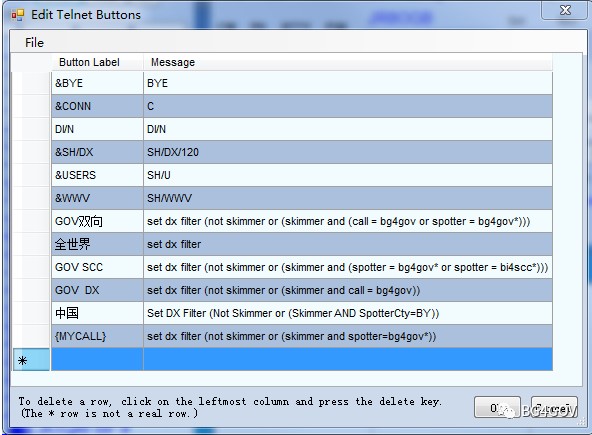Click the empty message cell in new row
This screenshot has height=435, width=592.
point(348,359)
